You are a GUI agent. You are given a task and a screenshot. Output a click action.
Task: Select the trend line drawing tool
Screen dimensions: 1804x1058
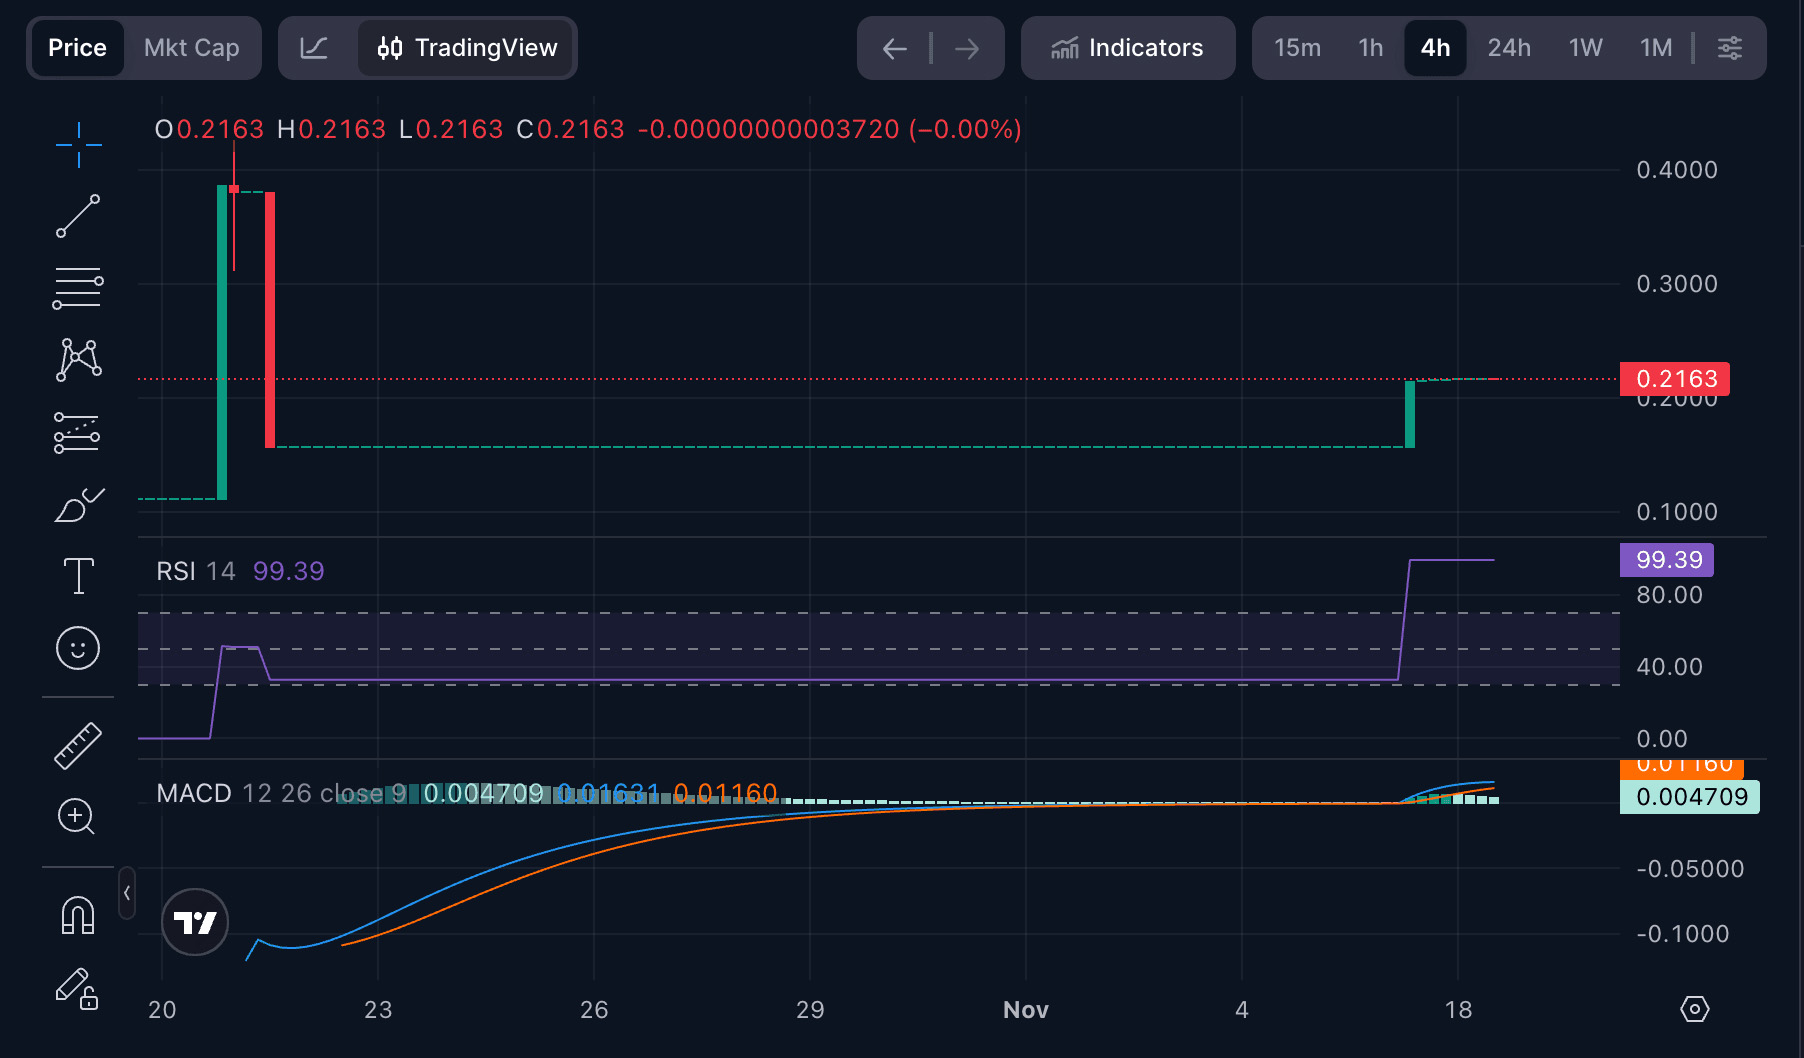click(78, 216)
